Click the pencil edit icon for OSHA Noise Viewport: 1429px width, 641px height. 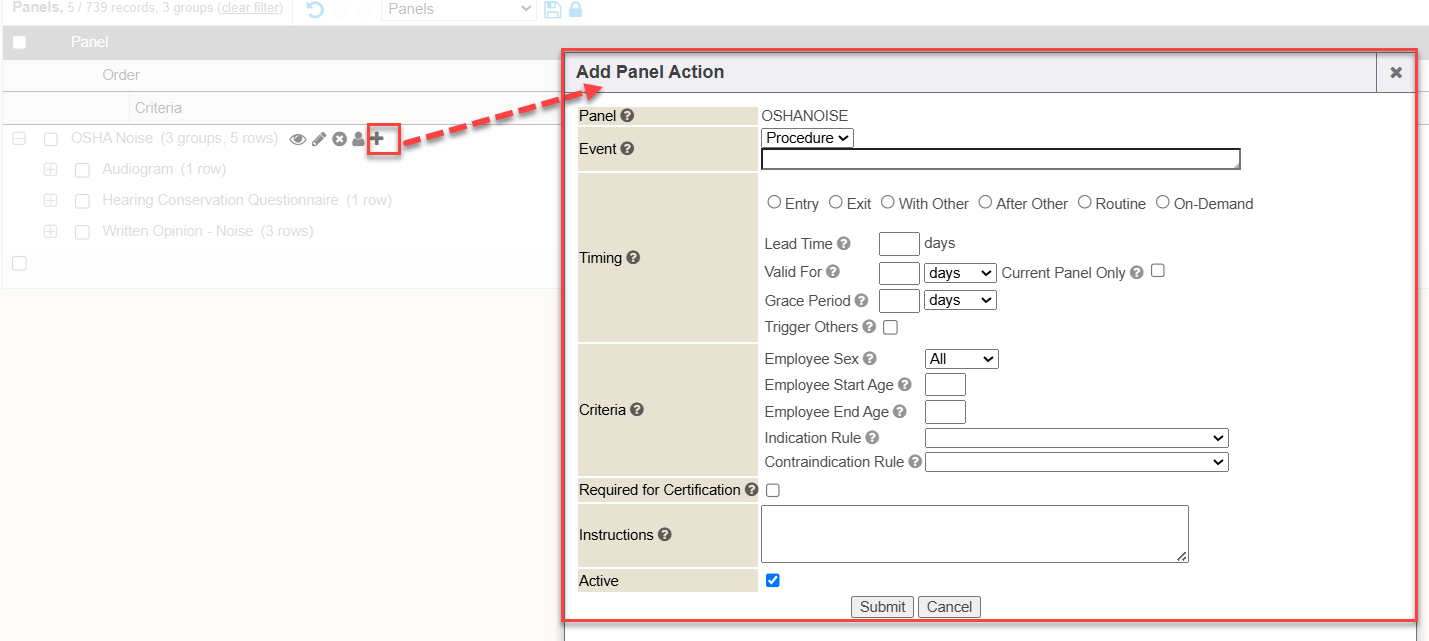[x=319, y=139]
